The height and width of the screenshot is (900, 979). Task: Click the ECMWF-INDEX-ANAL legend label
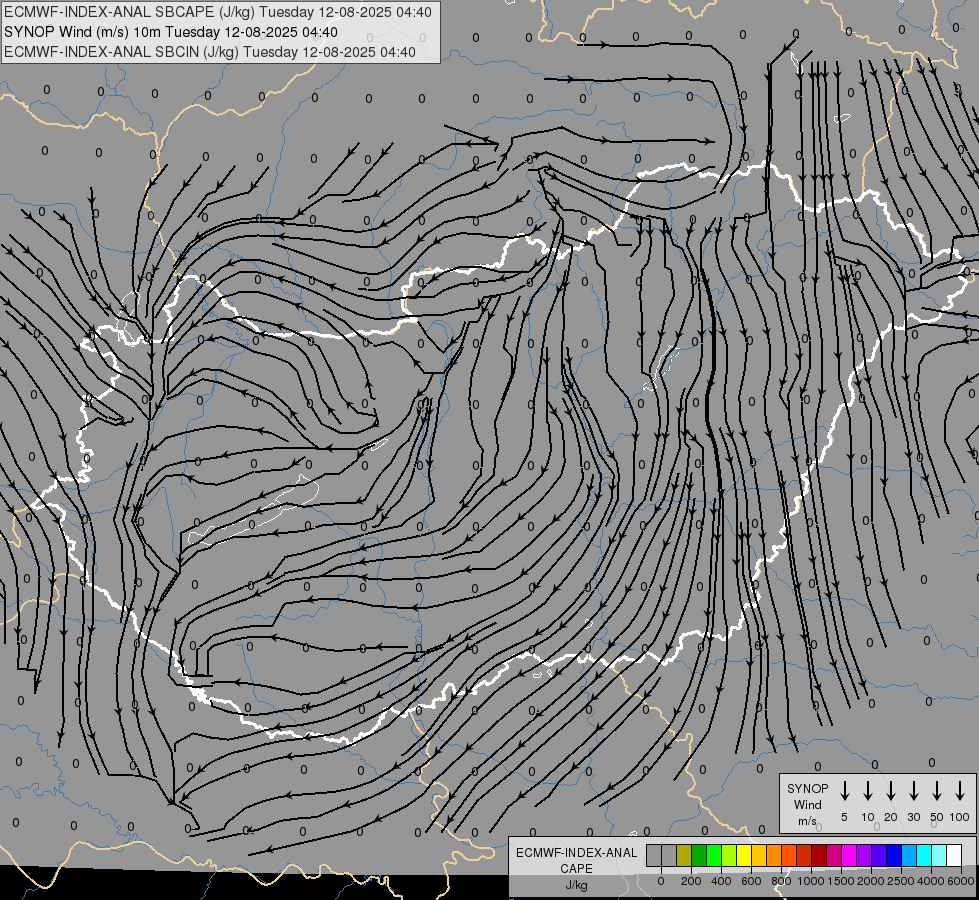click(576, 853)
